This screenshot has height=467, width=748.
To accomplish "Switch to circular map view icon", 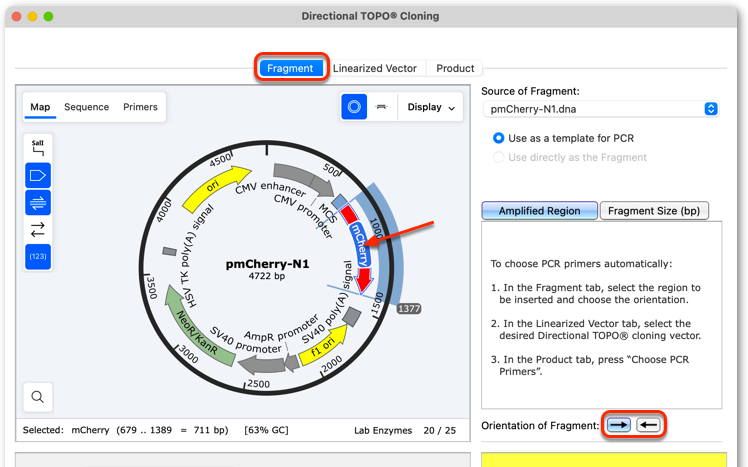I will (354, 107).
